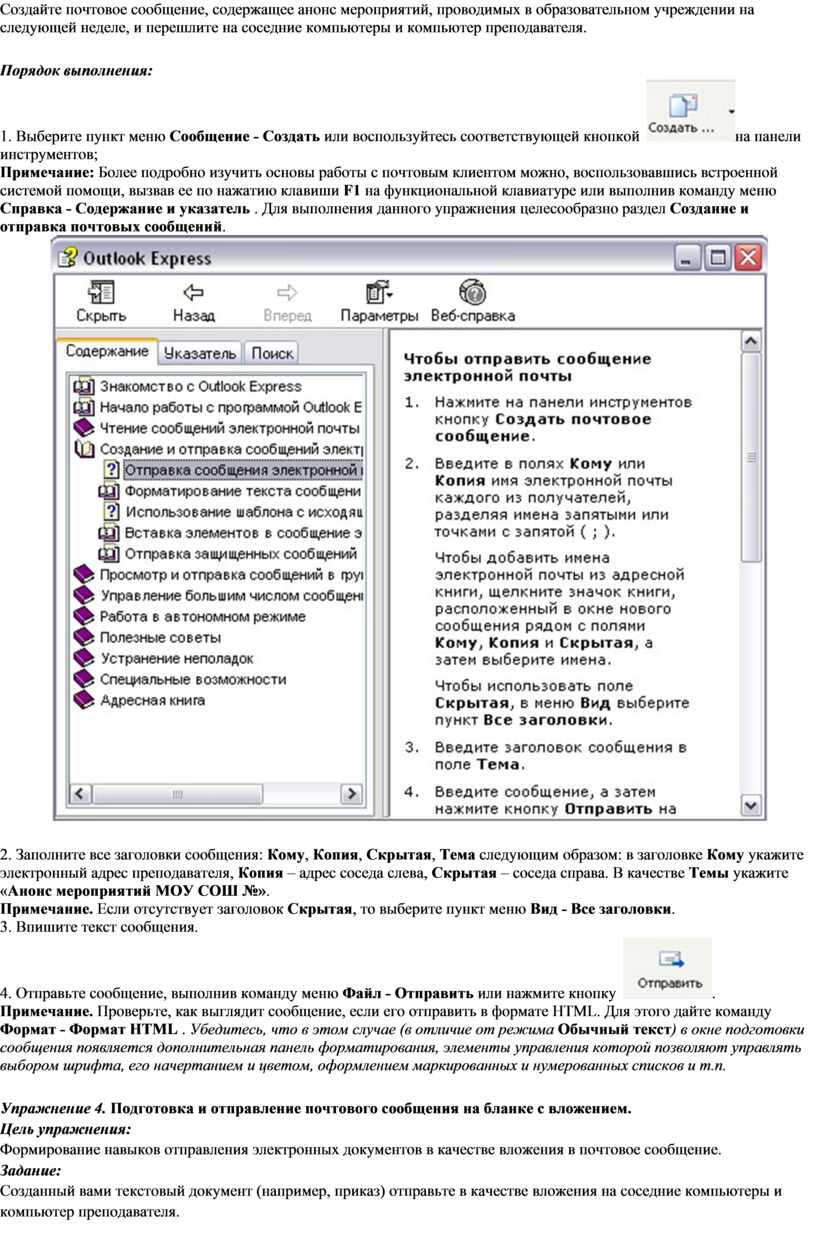Click the Упражнение 4. heading text
Viewport: 816px width, 1246px height.
pyautogui.click(x=52, y=1108)
